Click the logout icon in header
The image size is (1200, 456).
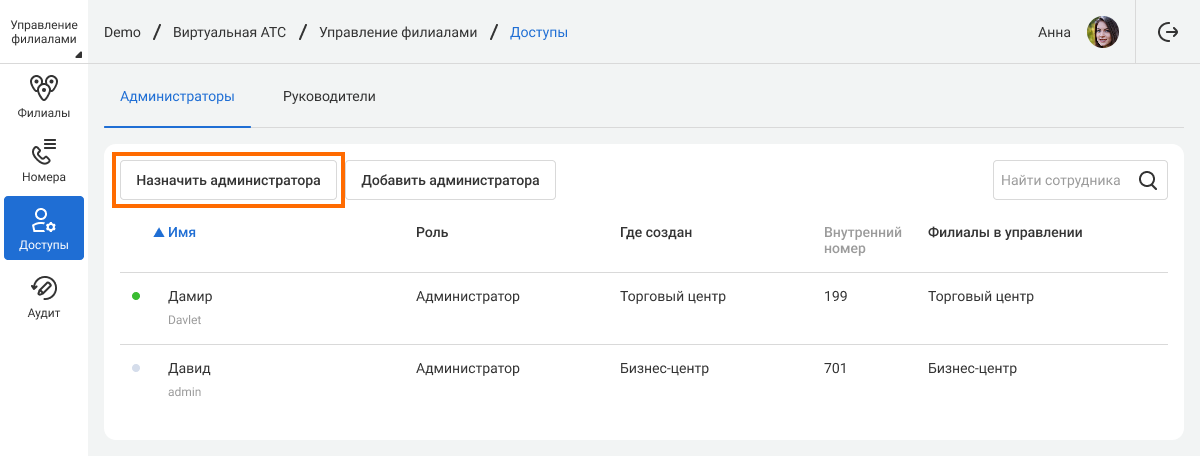(1167, 32)
